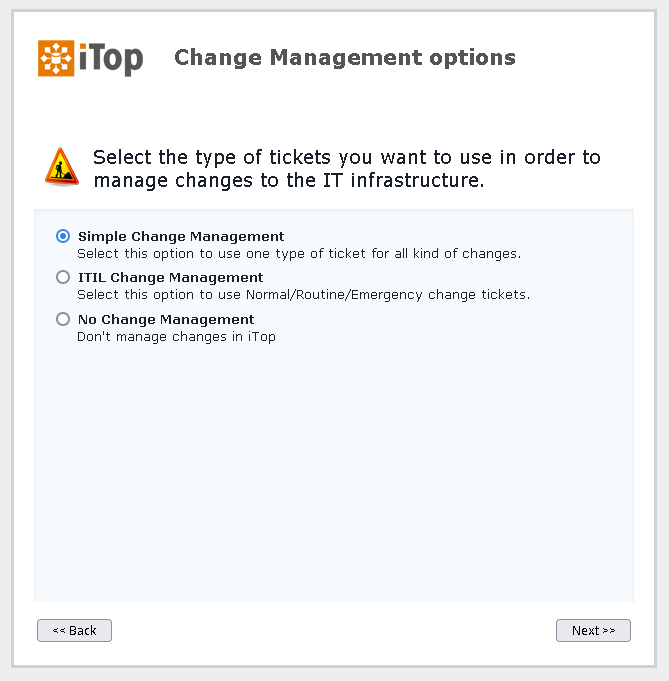Click the Change Management options heading
Screen dimensions: 669x681
(x=345, y=58)
